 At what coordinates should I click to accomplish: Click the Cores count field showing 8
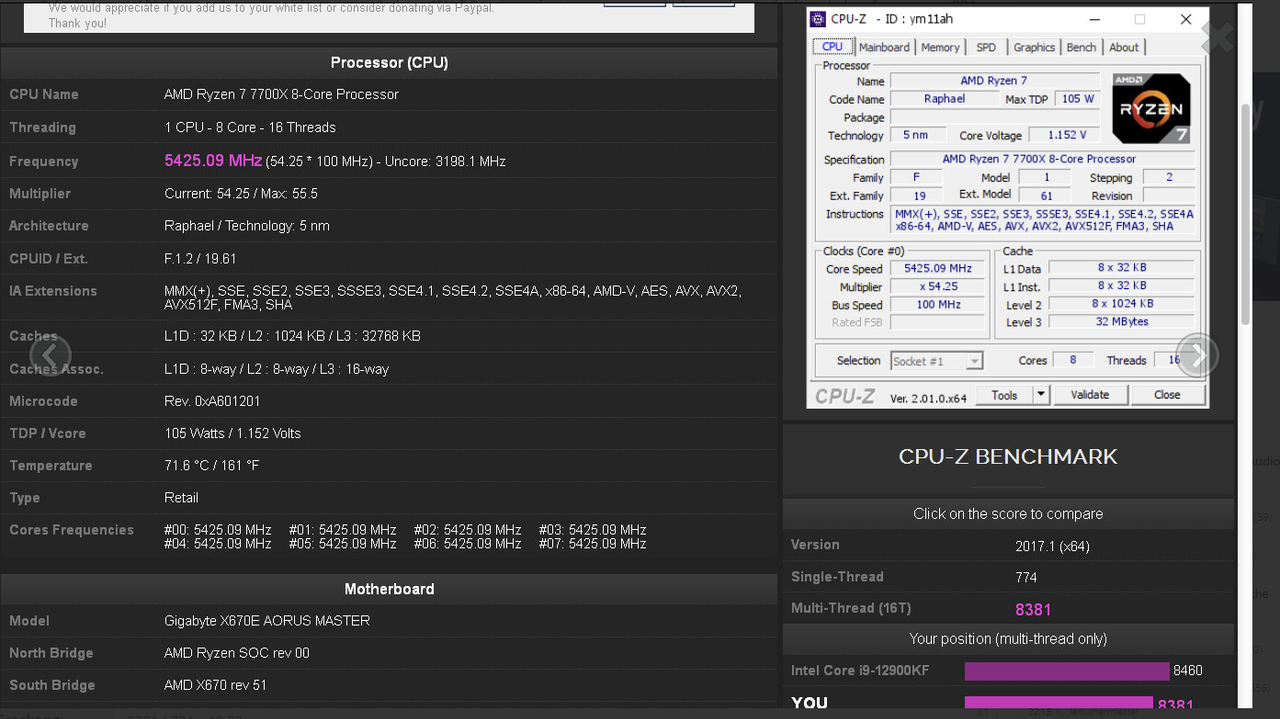click(1073, 360)
